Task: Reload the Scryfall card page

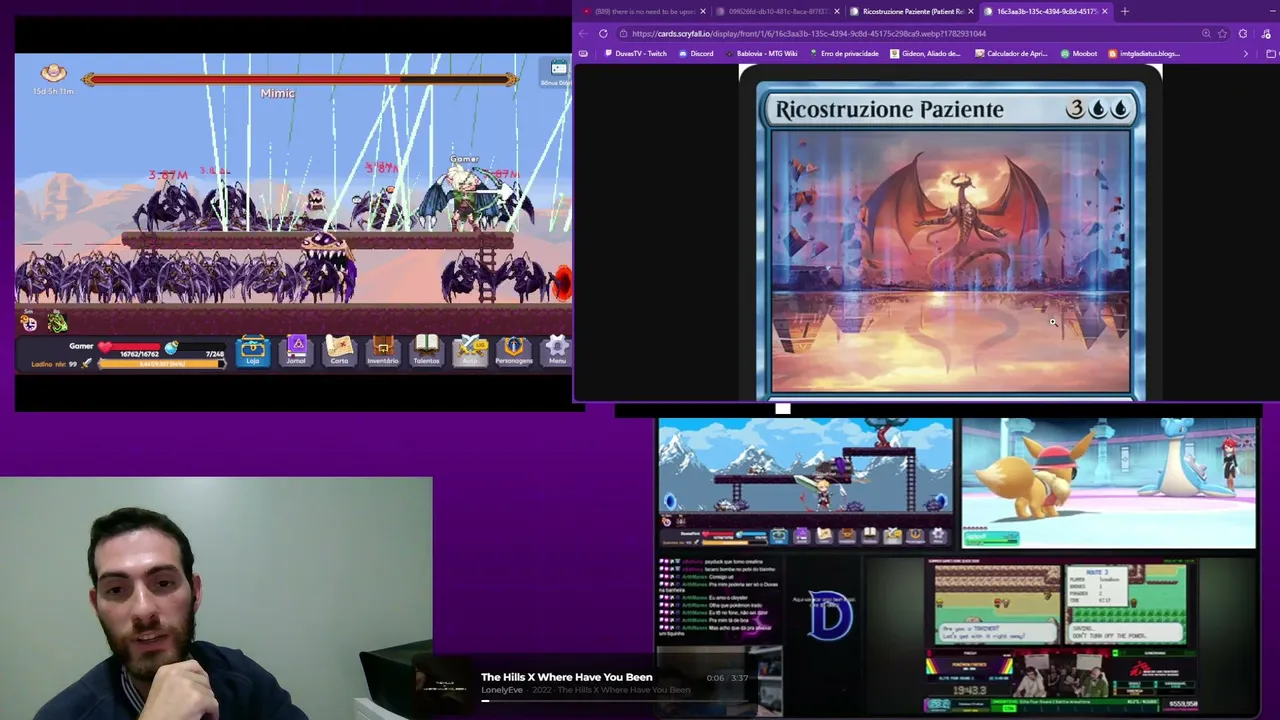Action: tap(603, 33)
